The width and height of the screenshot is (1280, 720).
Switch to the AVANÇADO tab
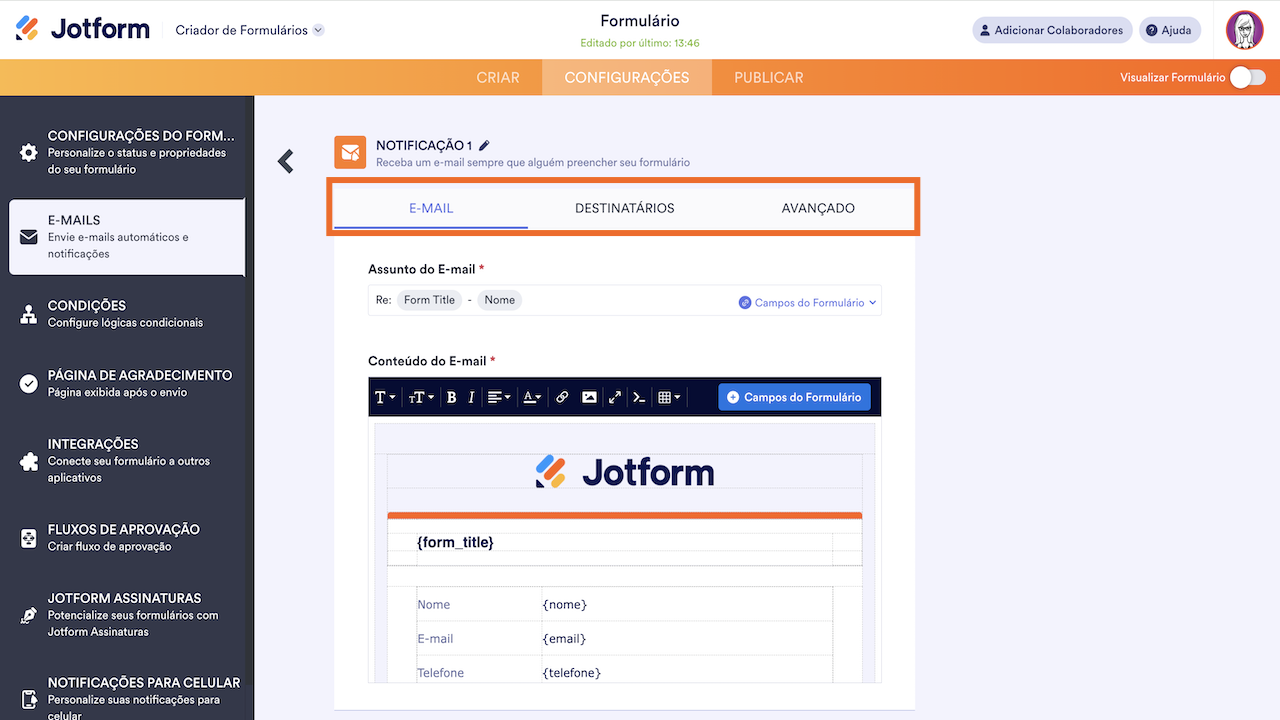(x=818, y=208)
